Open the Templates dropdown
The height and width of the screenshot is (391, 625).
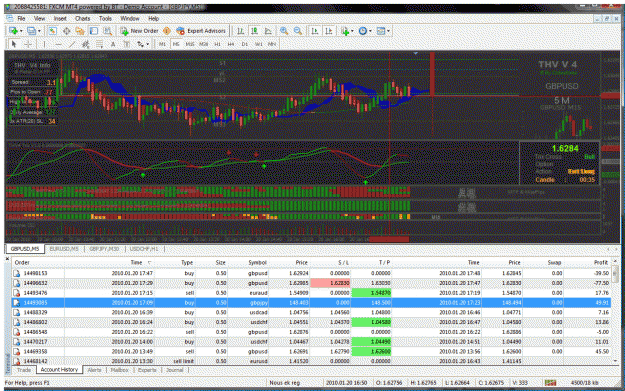pyautogui.click(x=383, y=31)
